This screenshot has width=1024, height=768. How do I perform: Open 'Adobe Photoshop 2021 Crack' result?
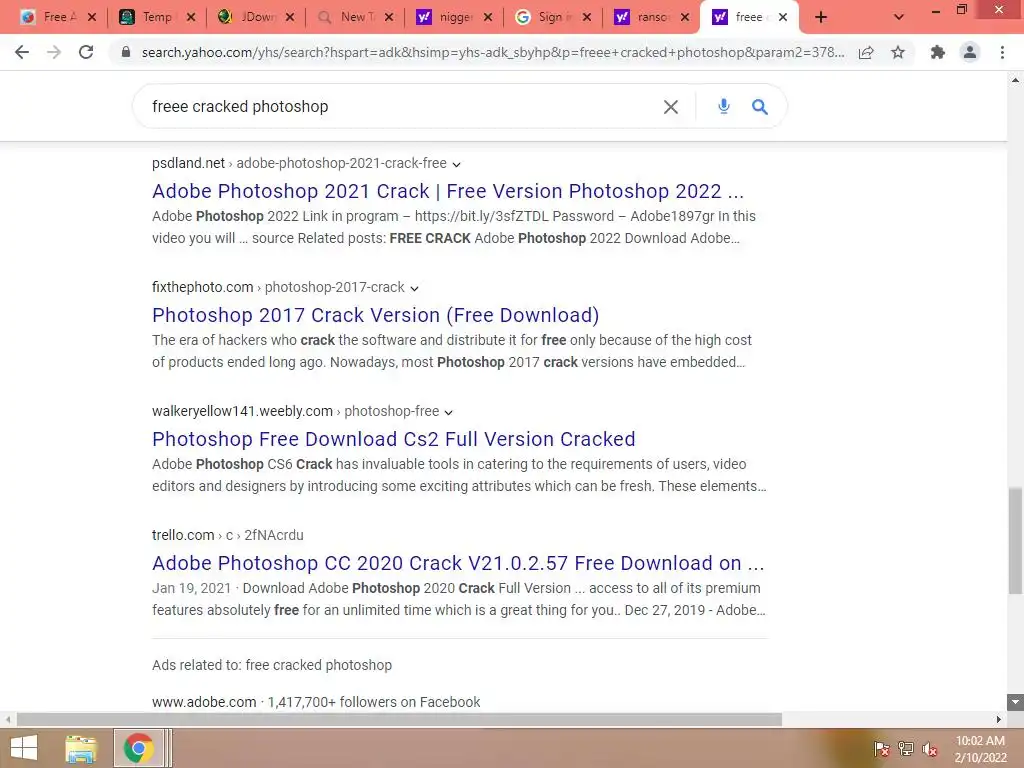448,191
